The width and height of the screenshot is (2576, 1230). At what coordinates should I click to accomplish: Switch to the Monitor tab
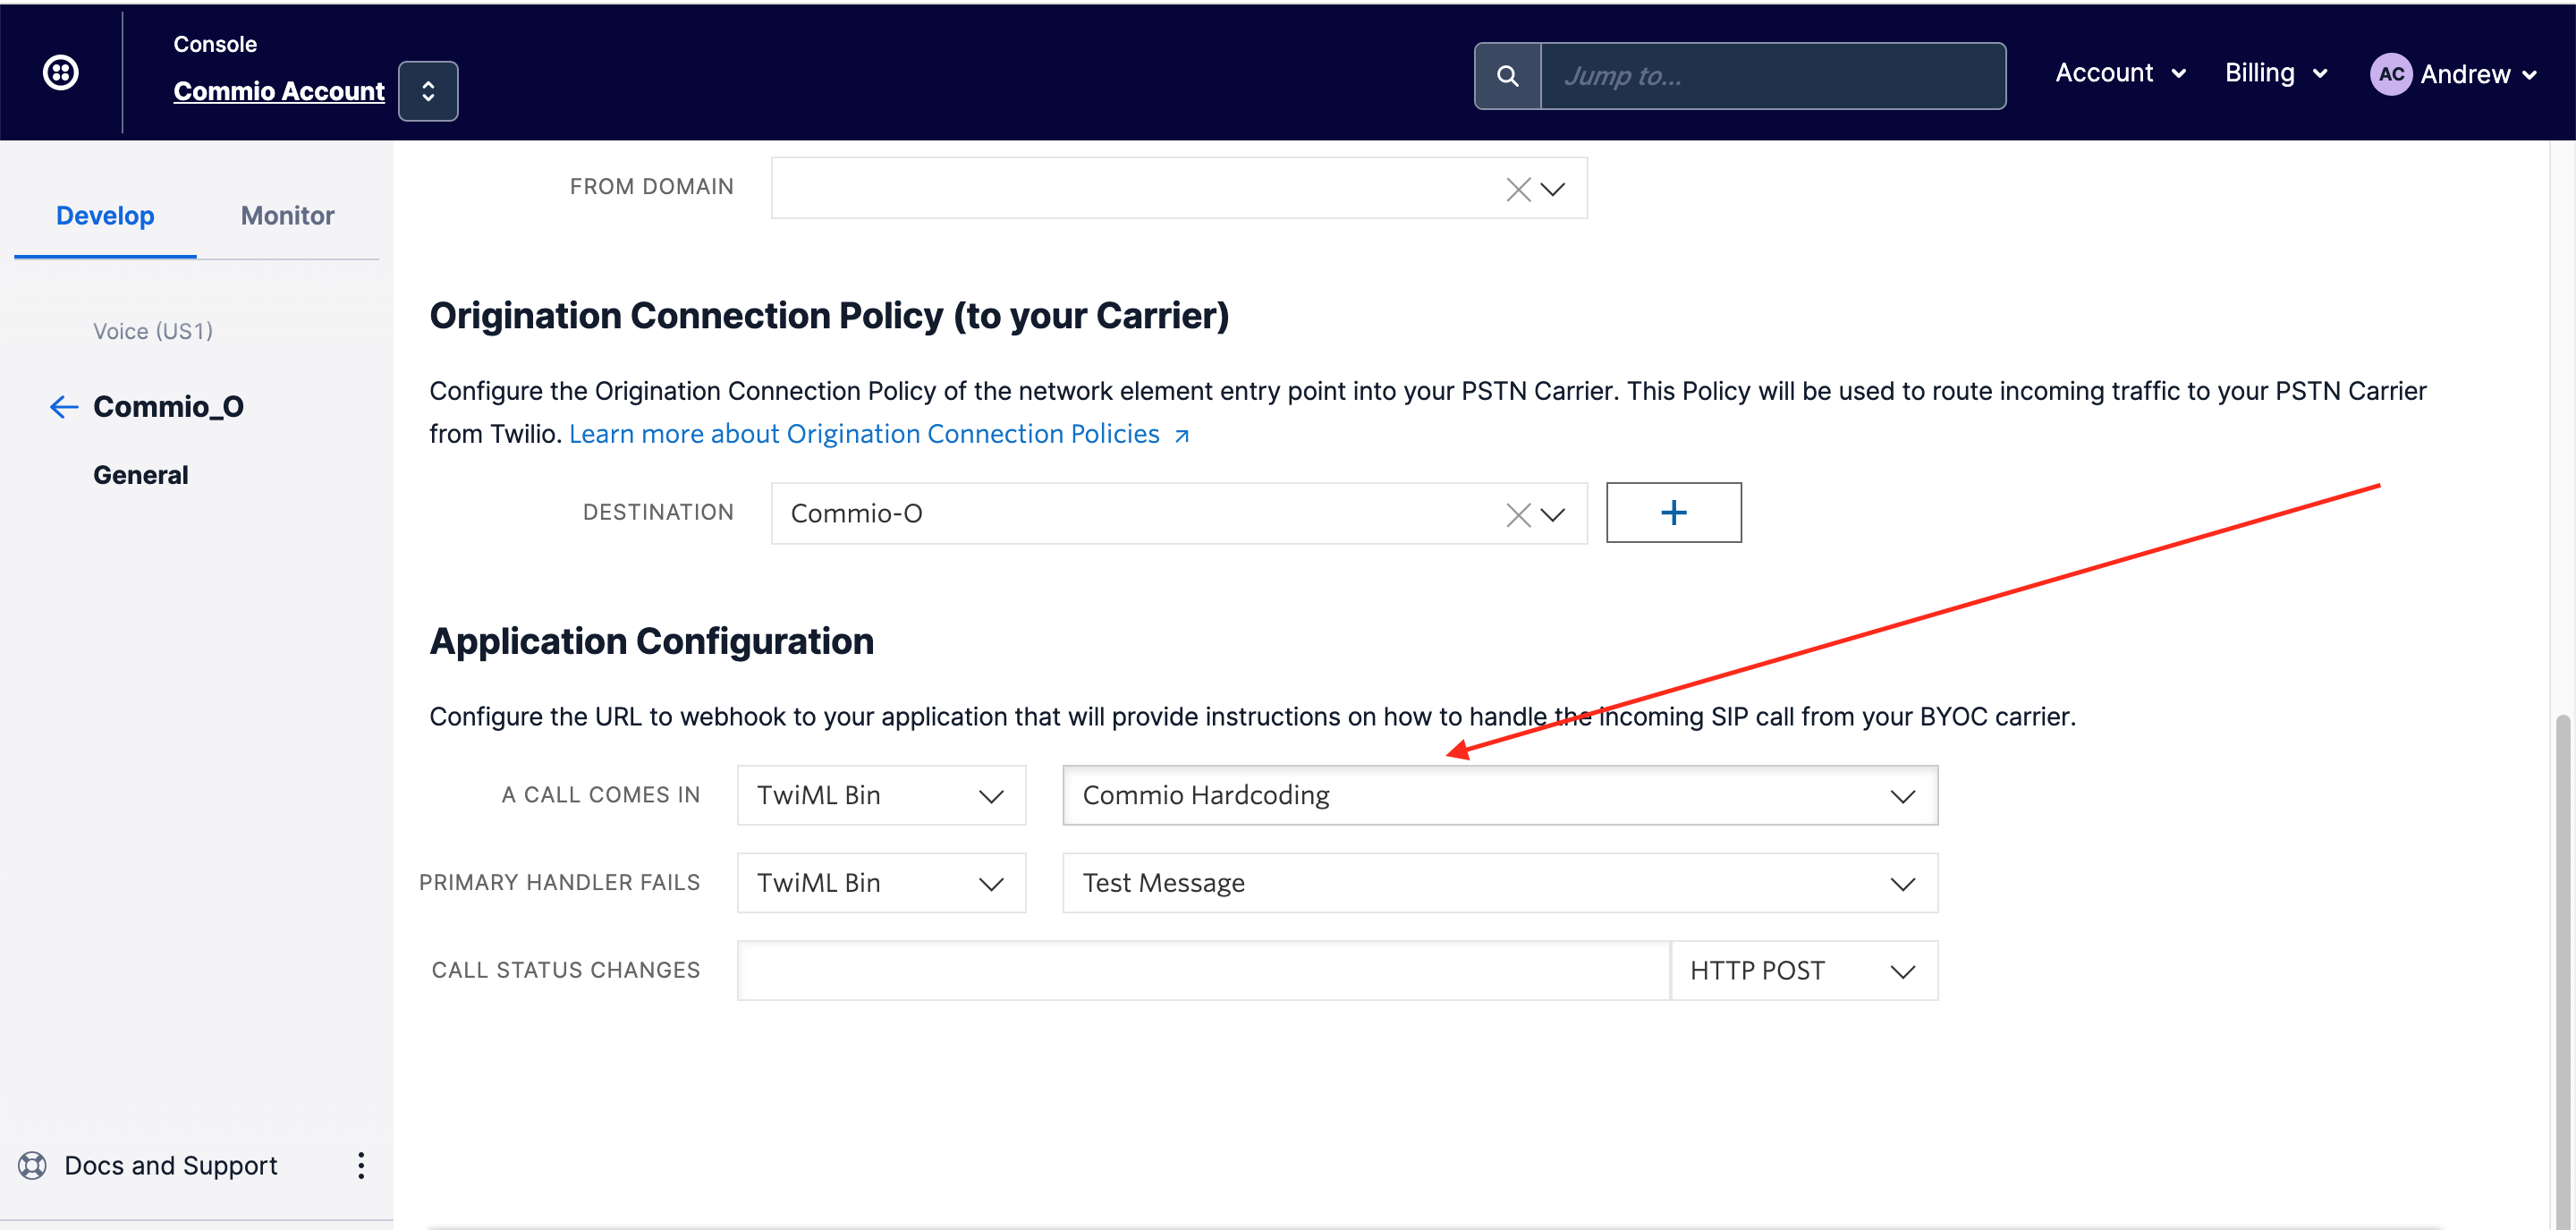coord(287,216)
